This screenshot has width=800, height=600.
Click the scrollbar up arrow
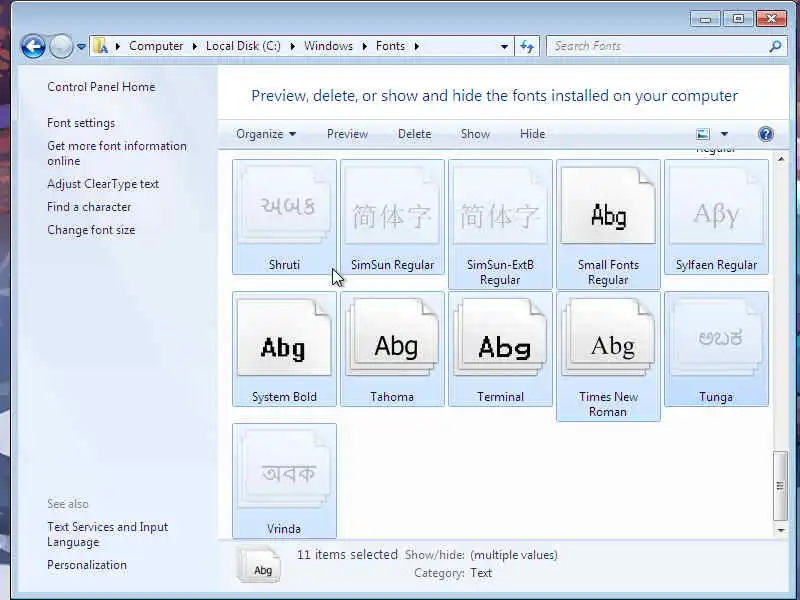pyautogui.click(x=781, y=159)
